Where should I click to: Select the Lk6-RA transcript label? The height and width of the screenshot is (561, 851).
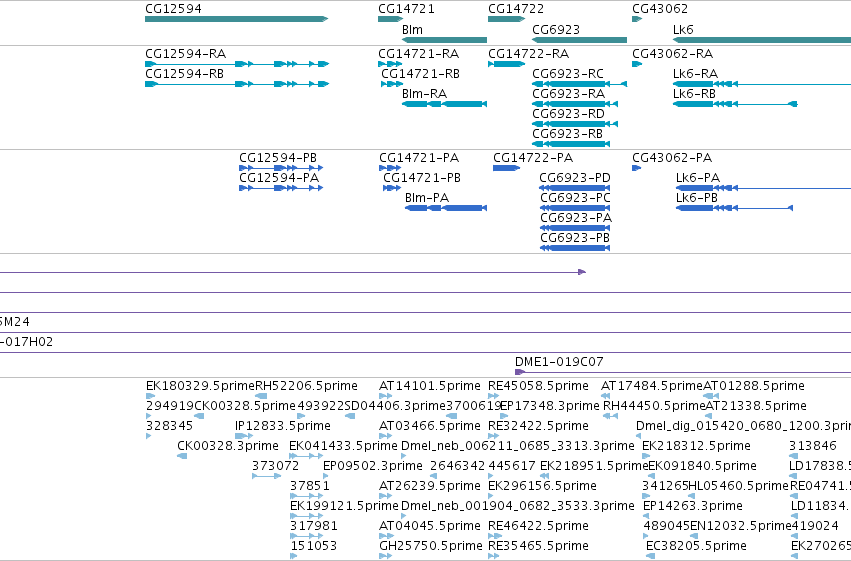click(695, 74)
